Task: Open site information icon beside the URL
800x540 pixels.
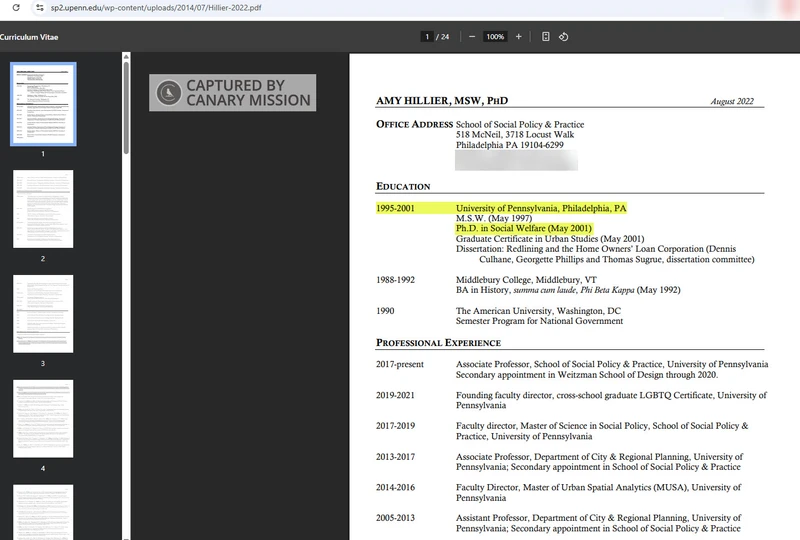Action: click(x=39, y=8)
